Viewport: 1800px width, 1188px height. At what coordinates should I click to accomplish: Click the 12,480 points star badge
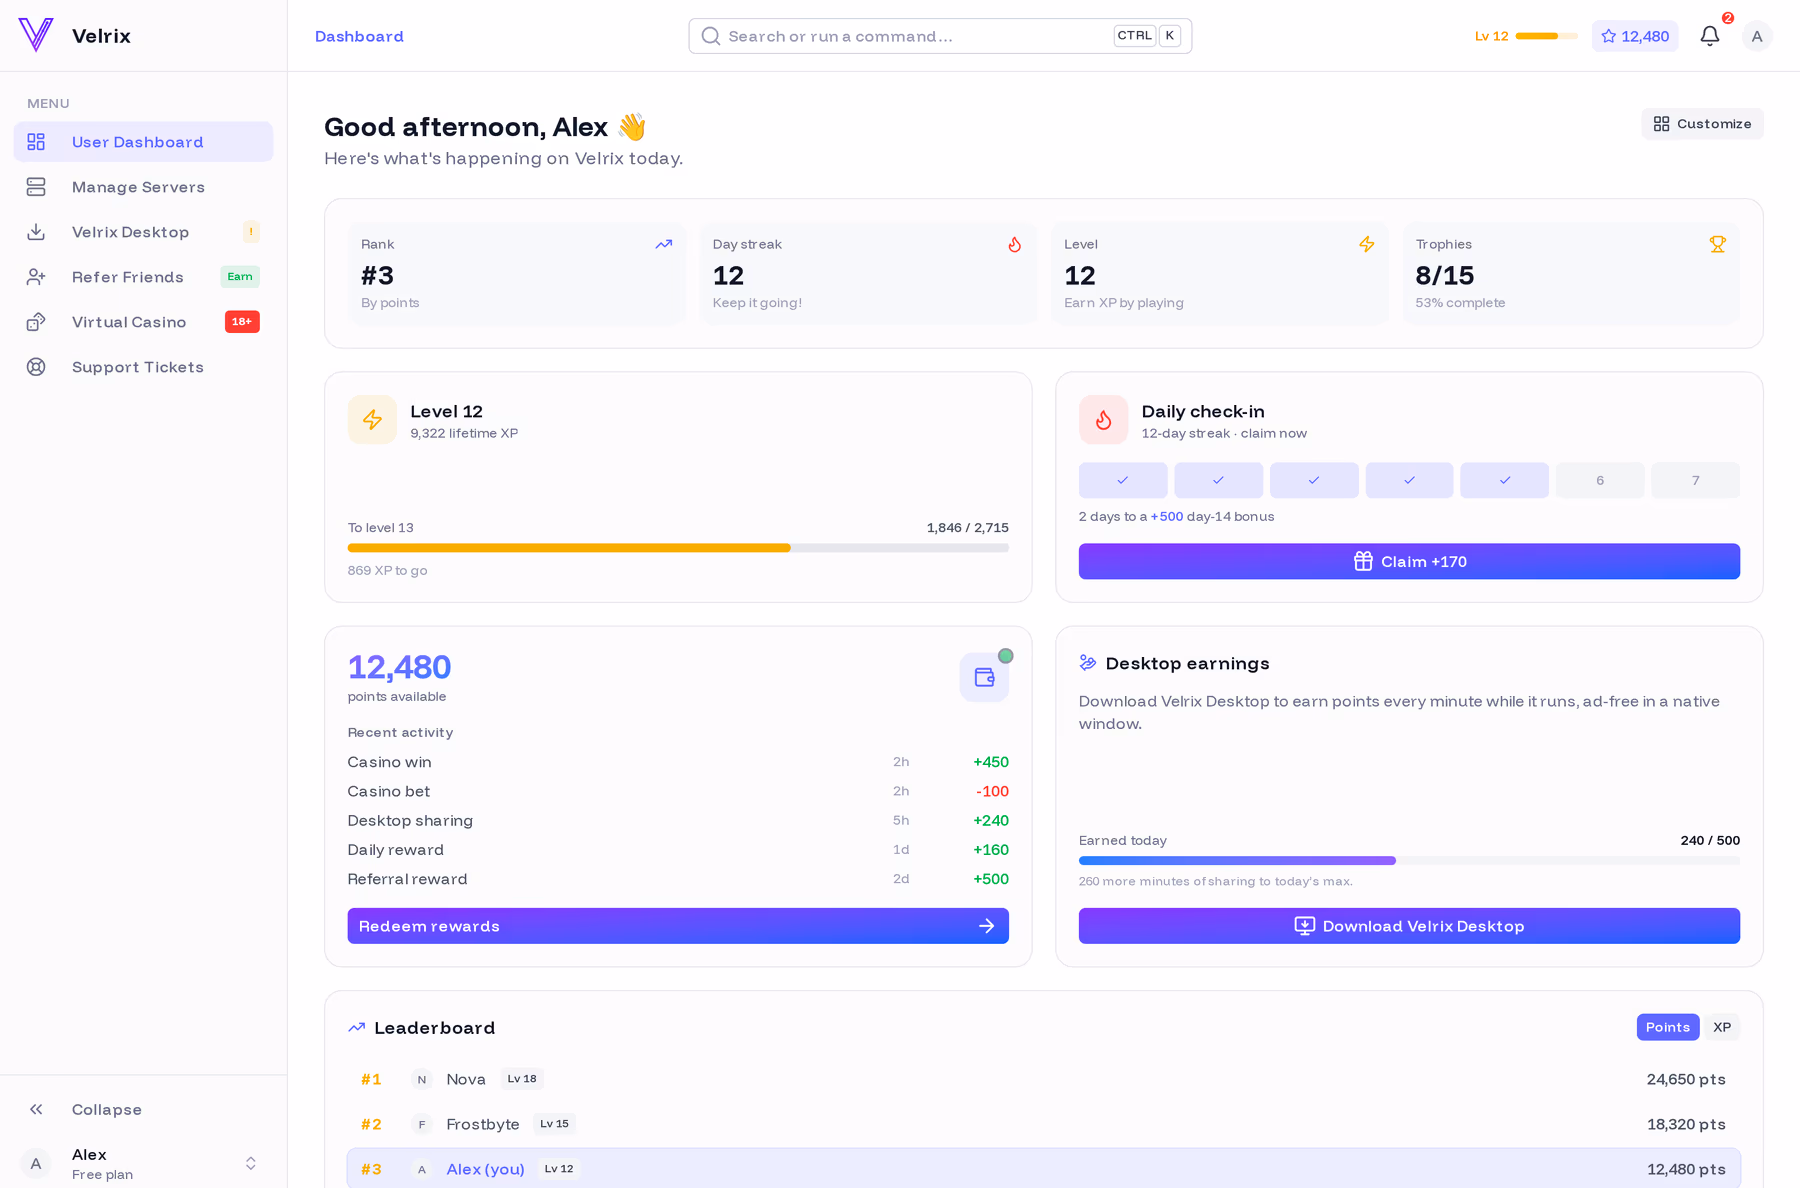(1635, 36)
